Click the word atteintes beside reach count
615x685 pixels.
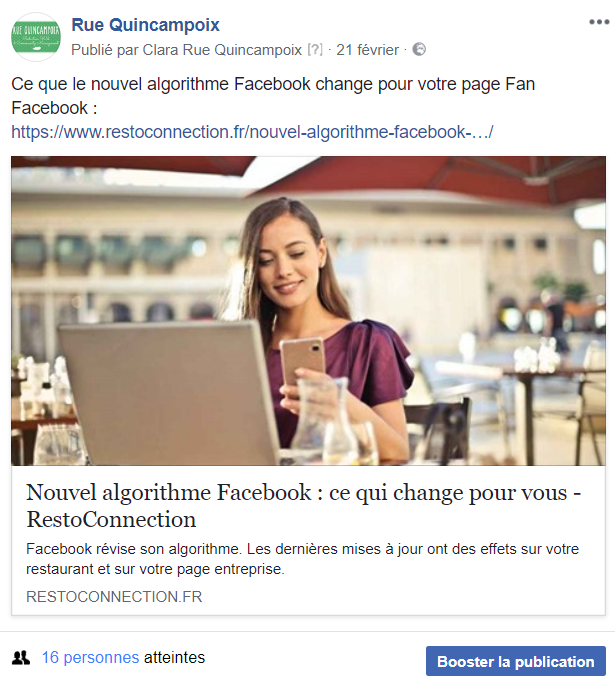coord(174,657)
